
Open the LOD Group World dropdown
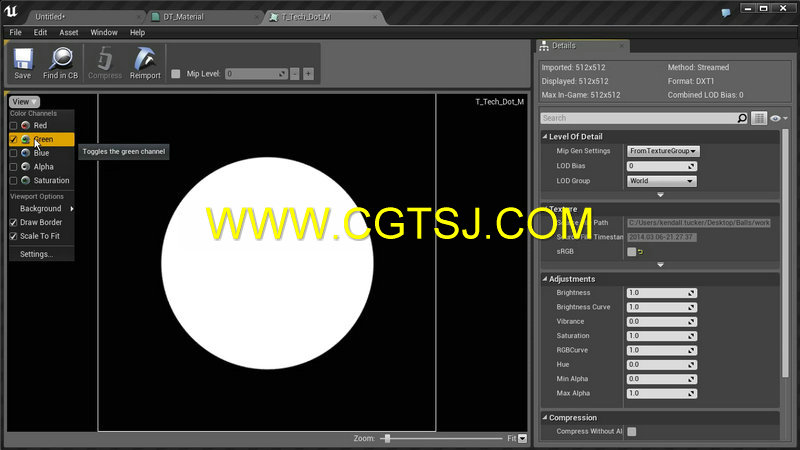click(x=661, y=181)
